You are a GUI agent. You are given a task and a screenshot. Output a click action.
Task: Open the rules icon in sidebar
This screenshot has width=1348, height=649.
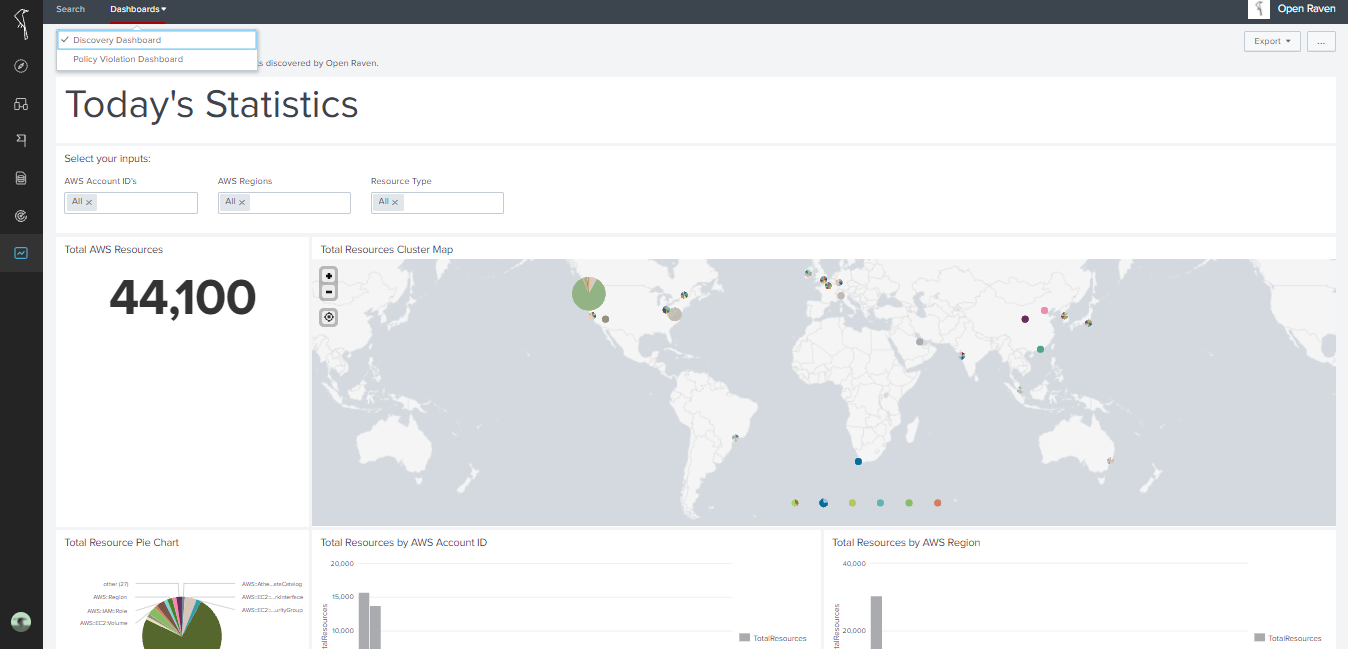point(21,141)
